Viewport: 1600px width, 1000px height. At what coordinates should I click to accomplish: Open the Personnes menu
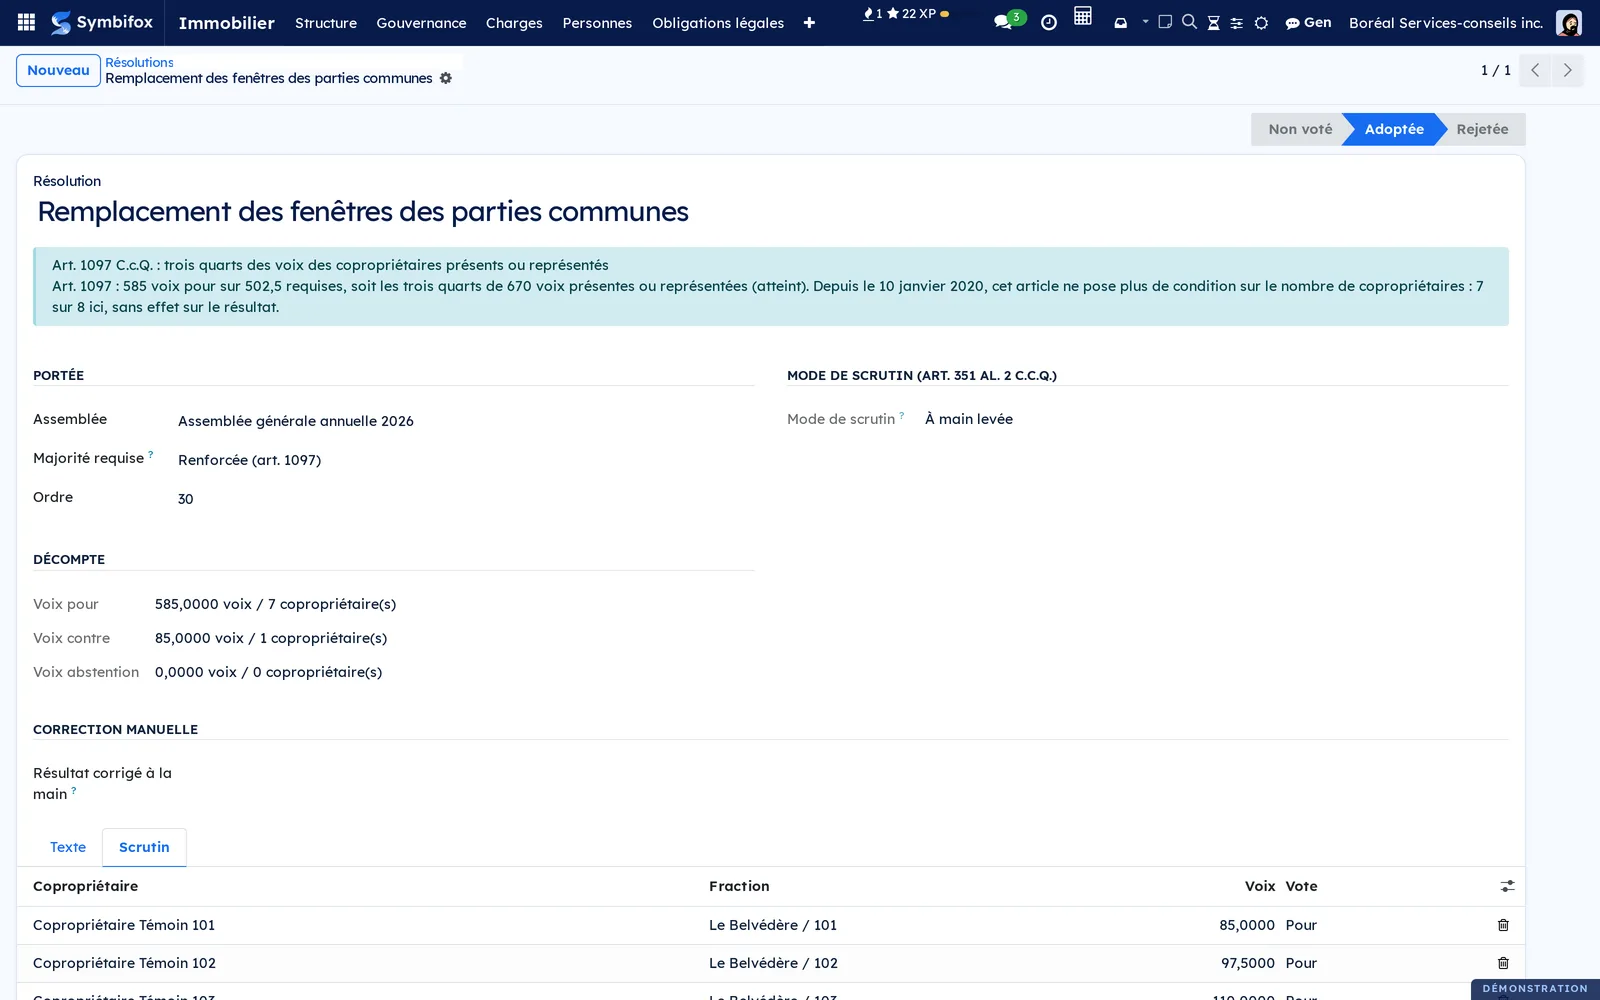click(597, 23)
